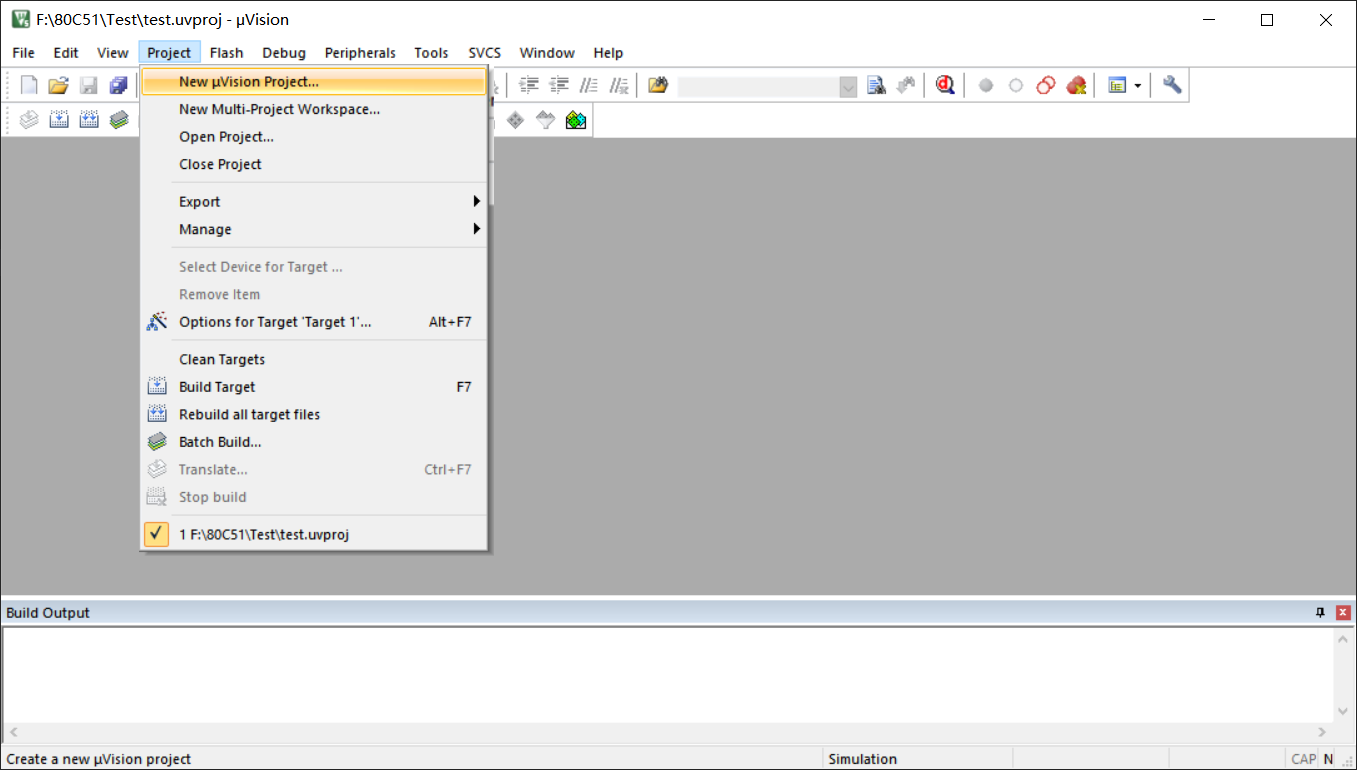The width and height of the screenshot is (1357, 770).
Task: Click the Open file folder icon
Action: coord(58,86)
